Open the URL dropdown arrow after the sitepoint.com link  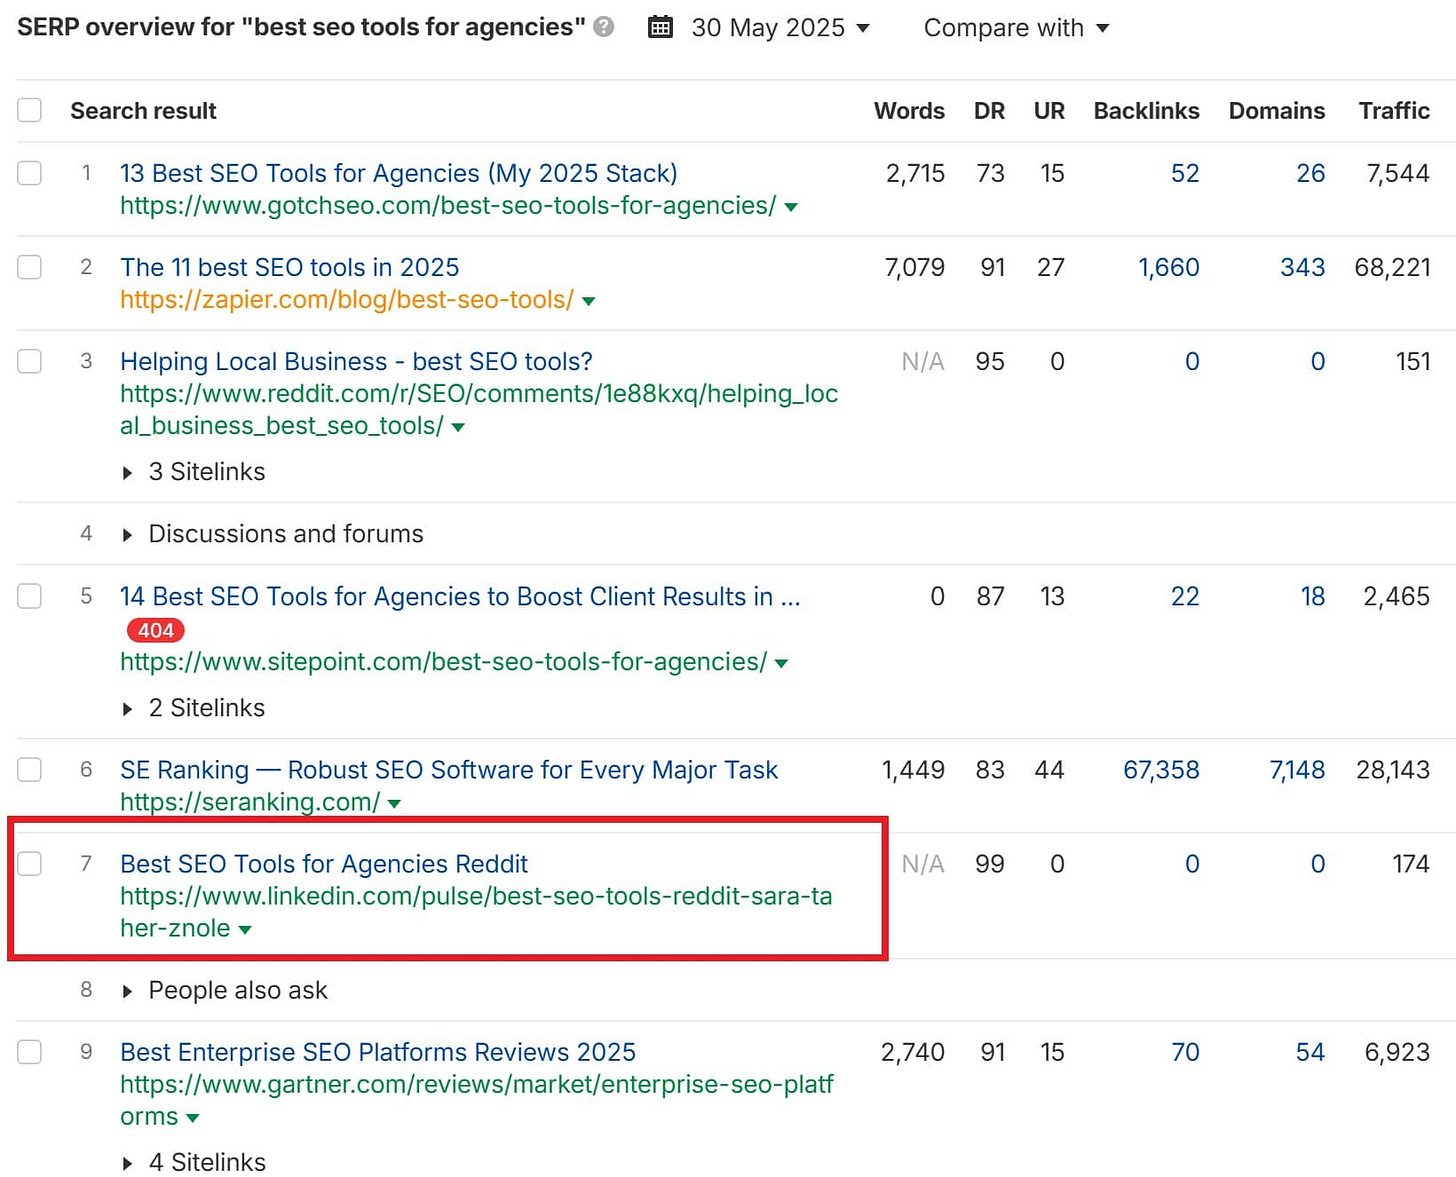coord(781,663)
